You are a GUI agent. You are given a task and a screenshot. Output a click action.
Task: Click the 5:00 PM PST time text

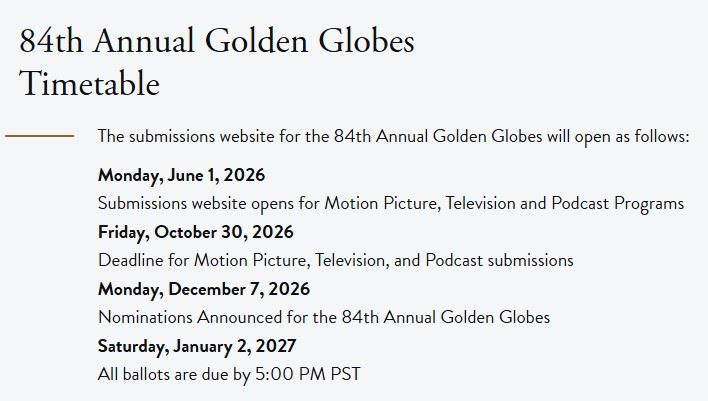[x=308, y=374]
